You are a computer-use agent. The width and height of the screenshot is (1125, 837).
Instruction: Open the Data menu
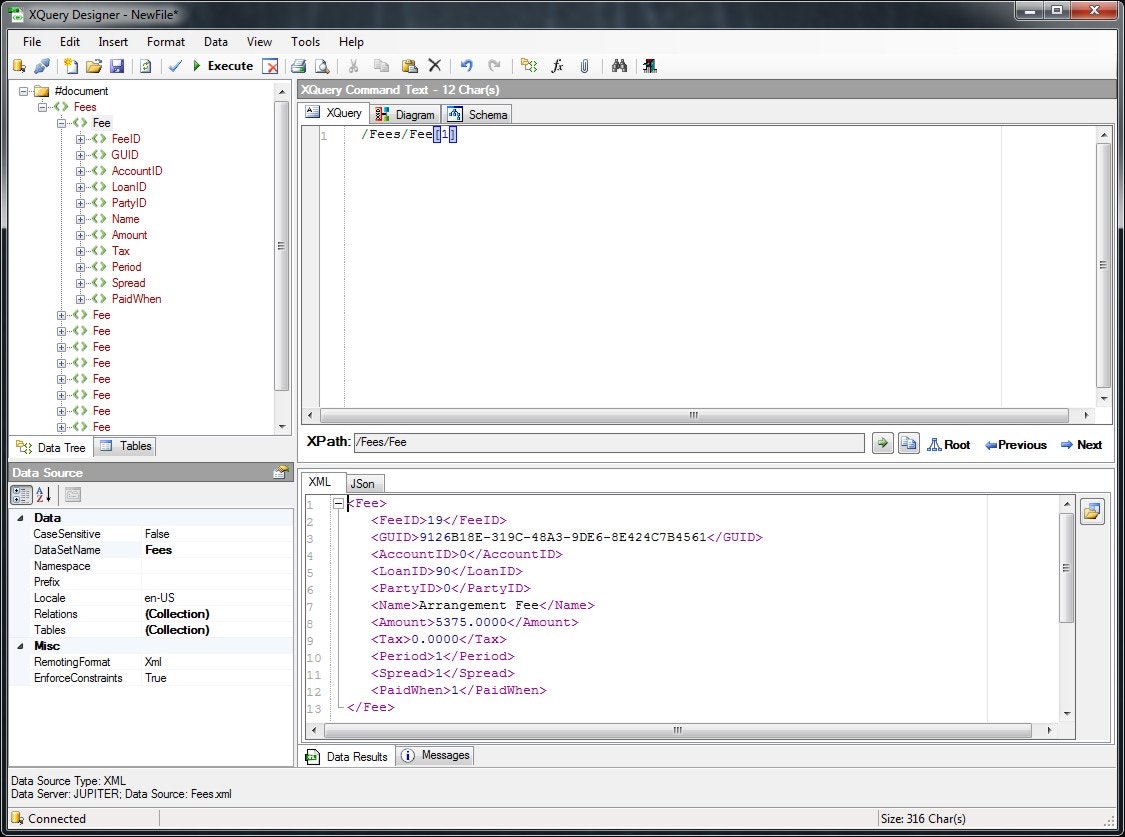[216, 42]
